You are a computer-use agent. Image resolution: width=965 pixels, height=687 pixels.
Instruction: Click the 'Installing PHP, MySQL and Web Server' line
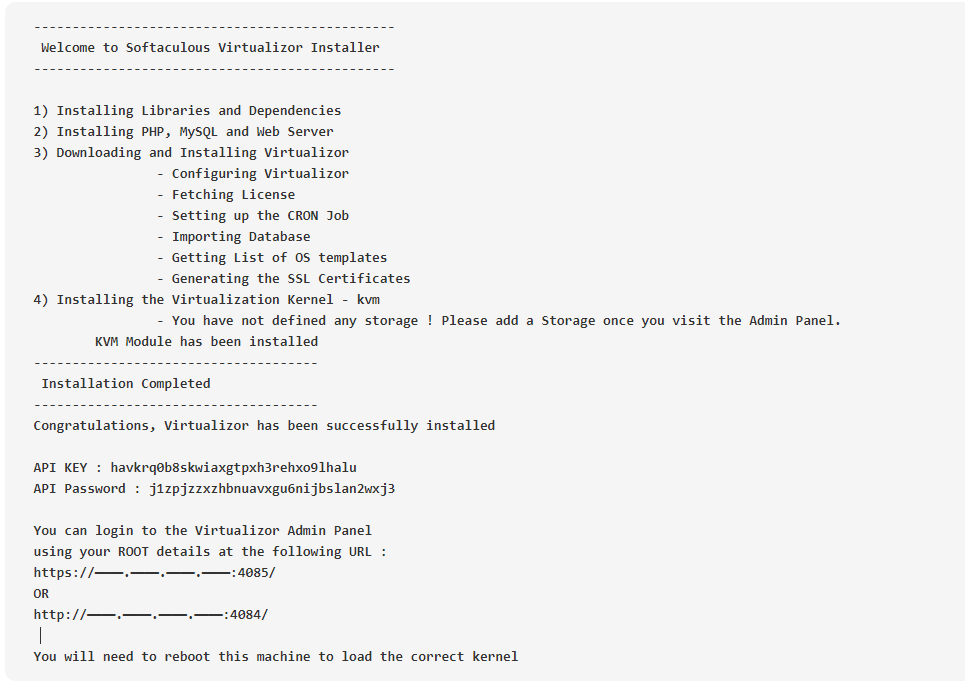(x=183, y=132)
